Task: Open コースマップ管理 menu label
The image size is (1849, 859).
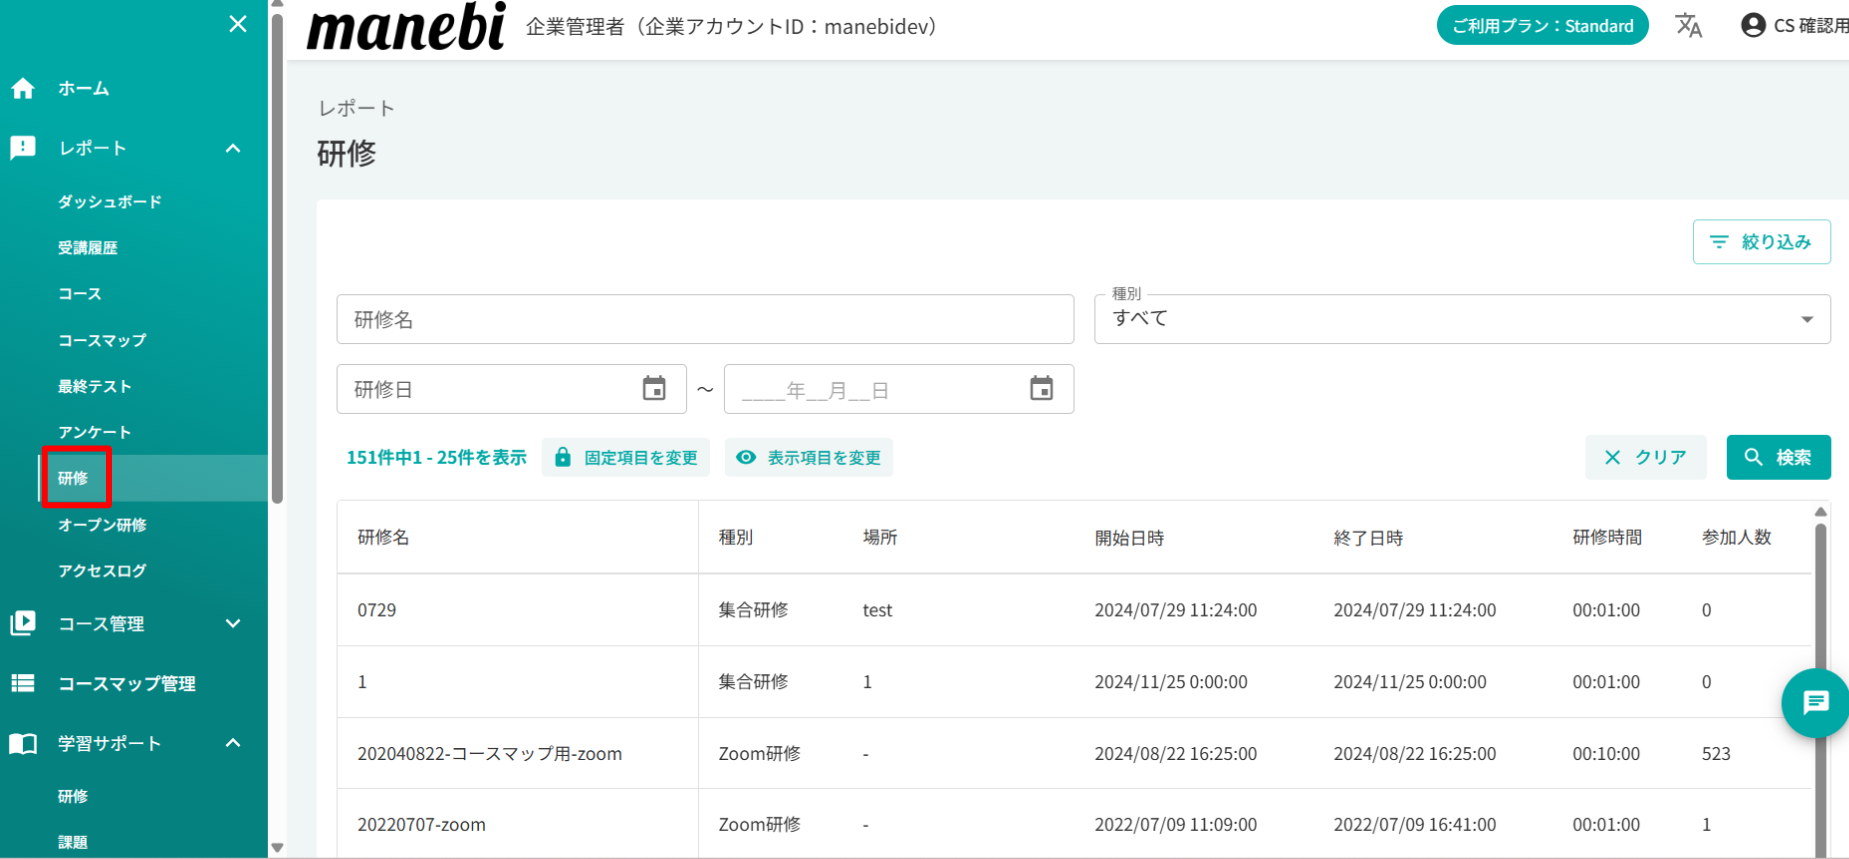Action: (x=127, y=684)
